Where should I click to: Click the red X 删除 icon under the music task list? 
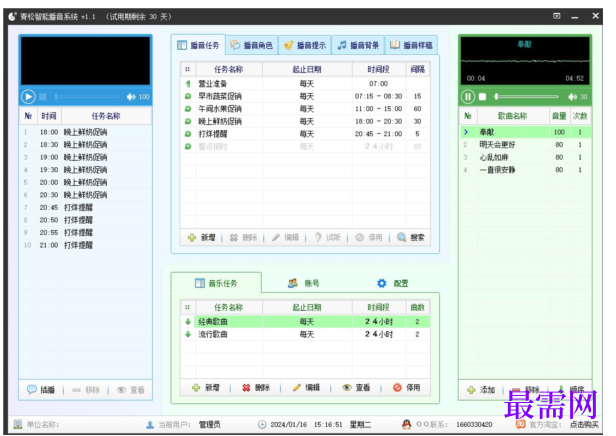246,387
